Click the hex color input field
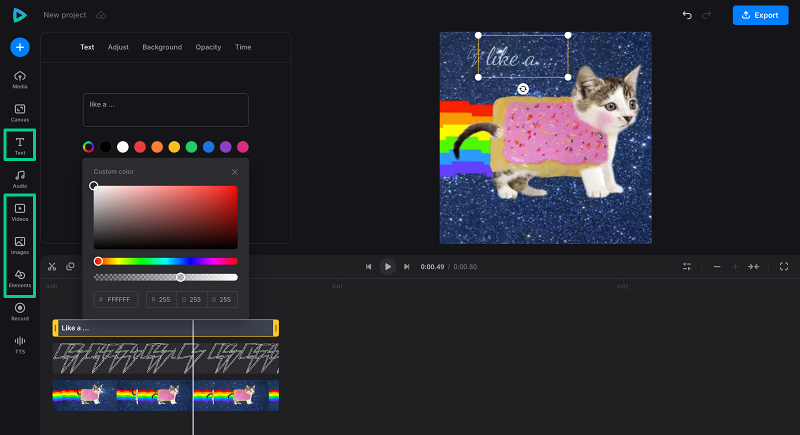800x435 pixels. [x=117, y=299]
